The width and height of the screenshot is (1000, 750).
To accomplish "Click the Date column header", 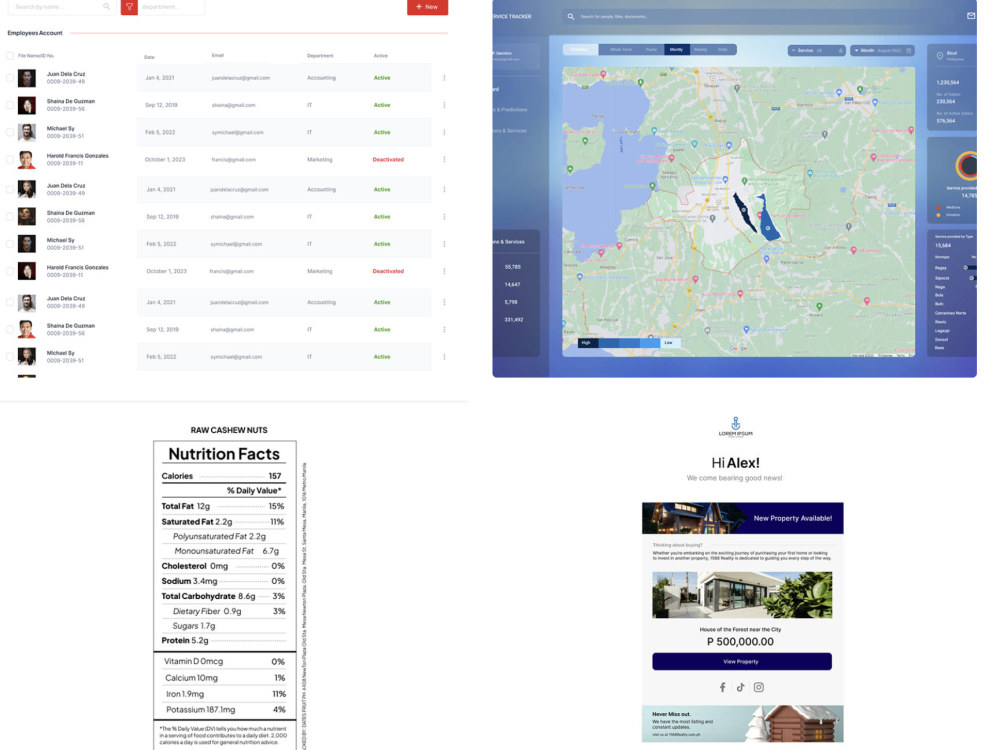I will click(149, 57).
